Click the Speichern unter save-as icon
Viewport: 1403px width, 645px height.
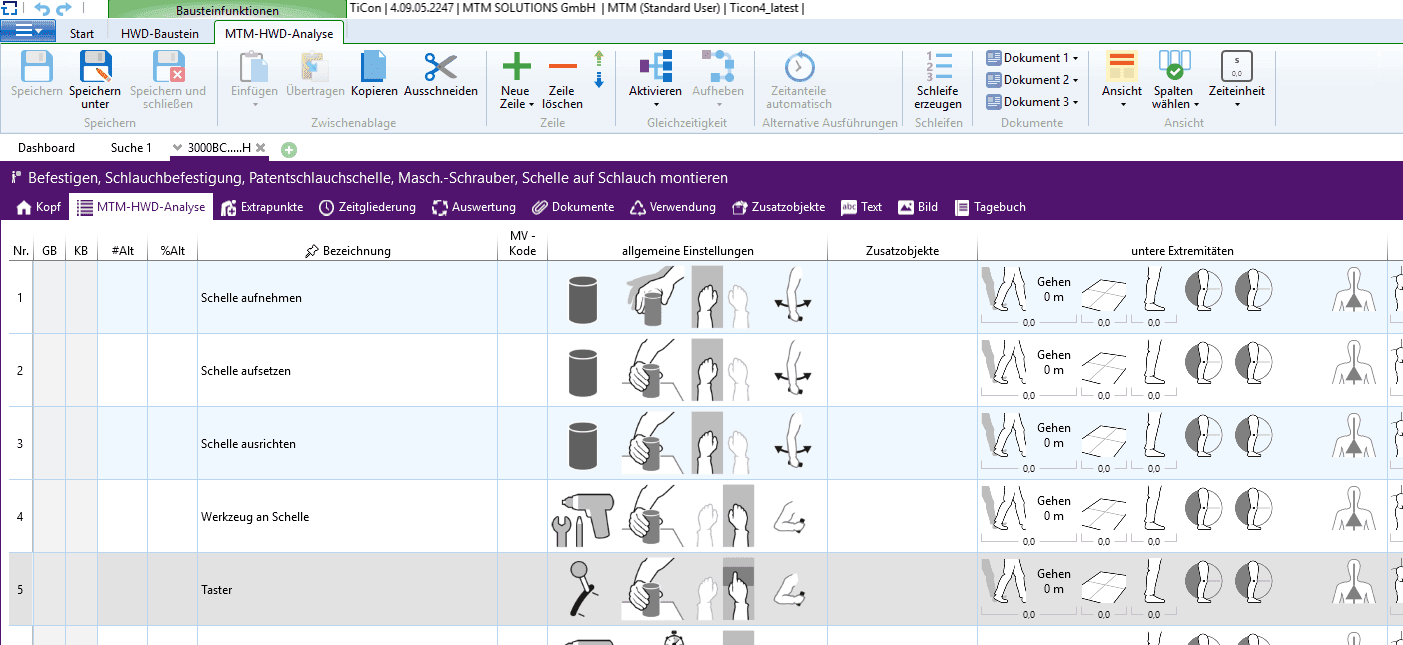tap(95, 68)
